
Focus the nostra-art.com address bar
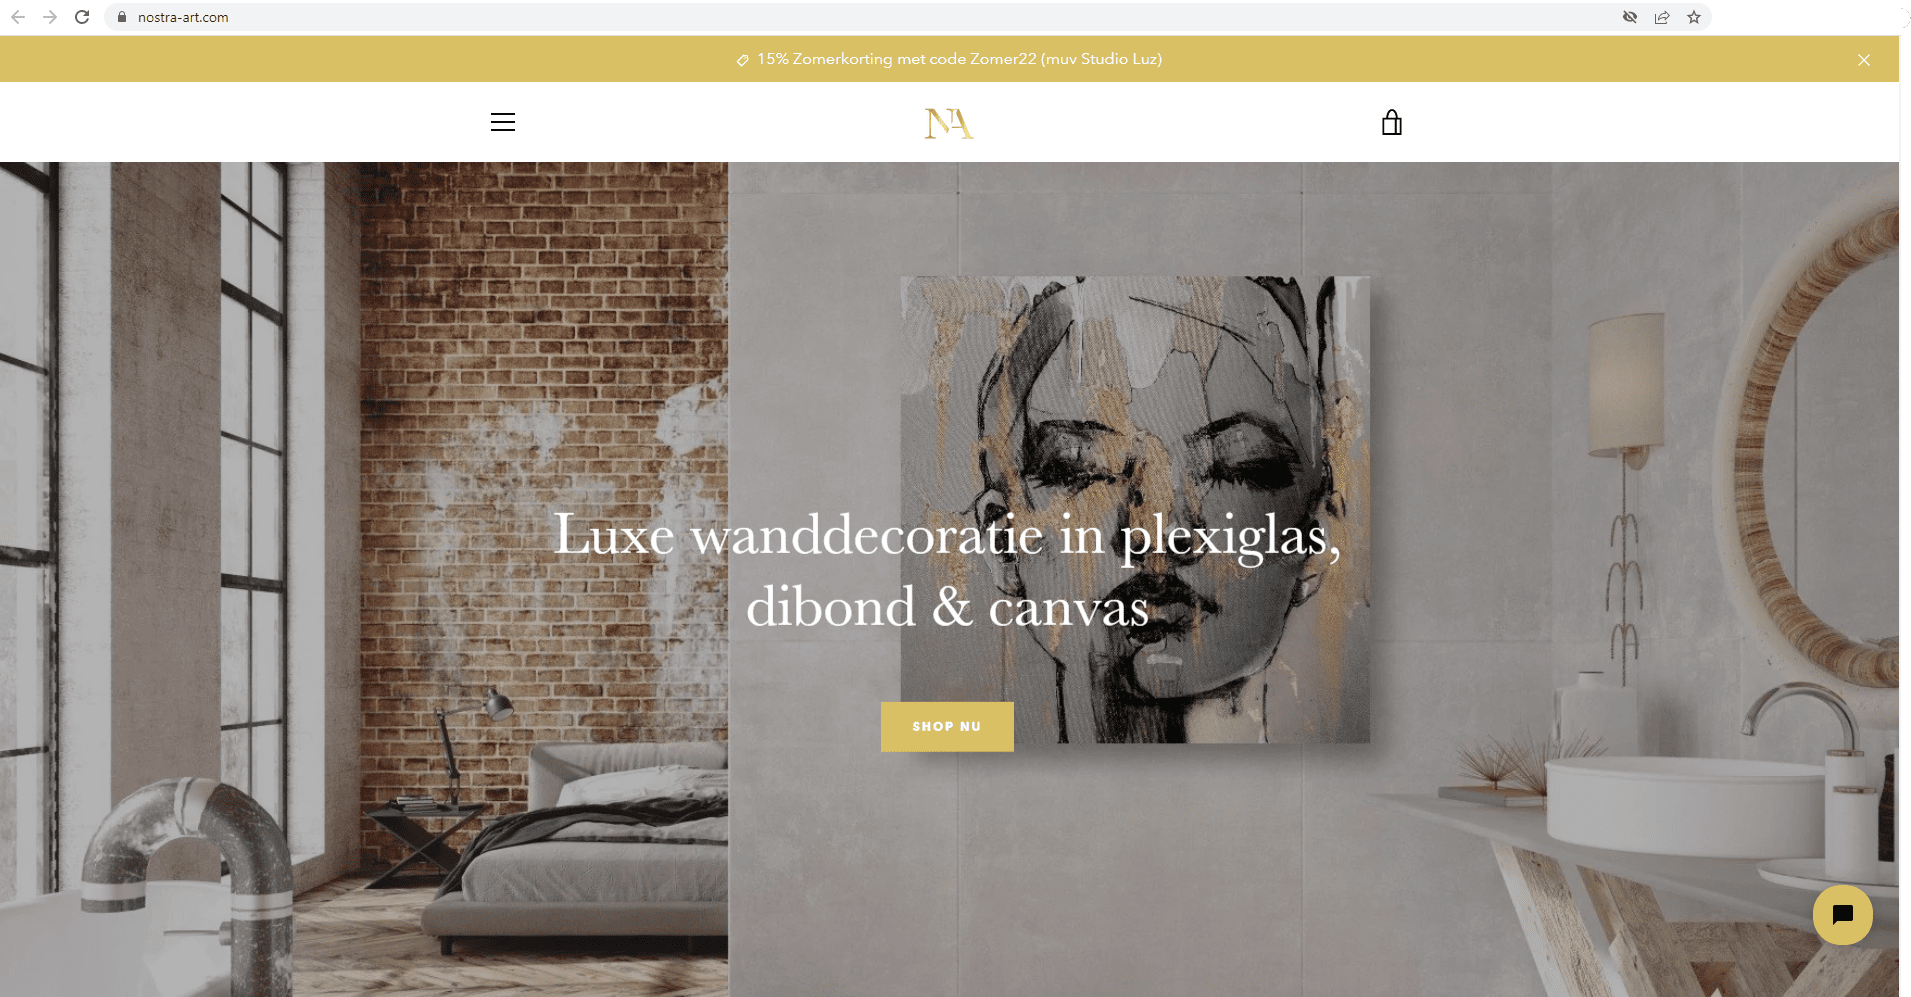coord(860,17)
